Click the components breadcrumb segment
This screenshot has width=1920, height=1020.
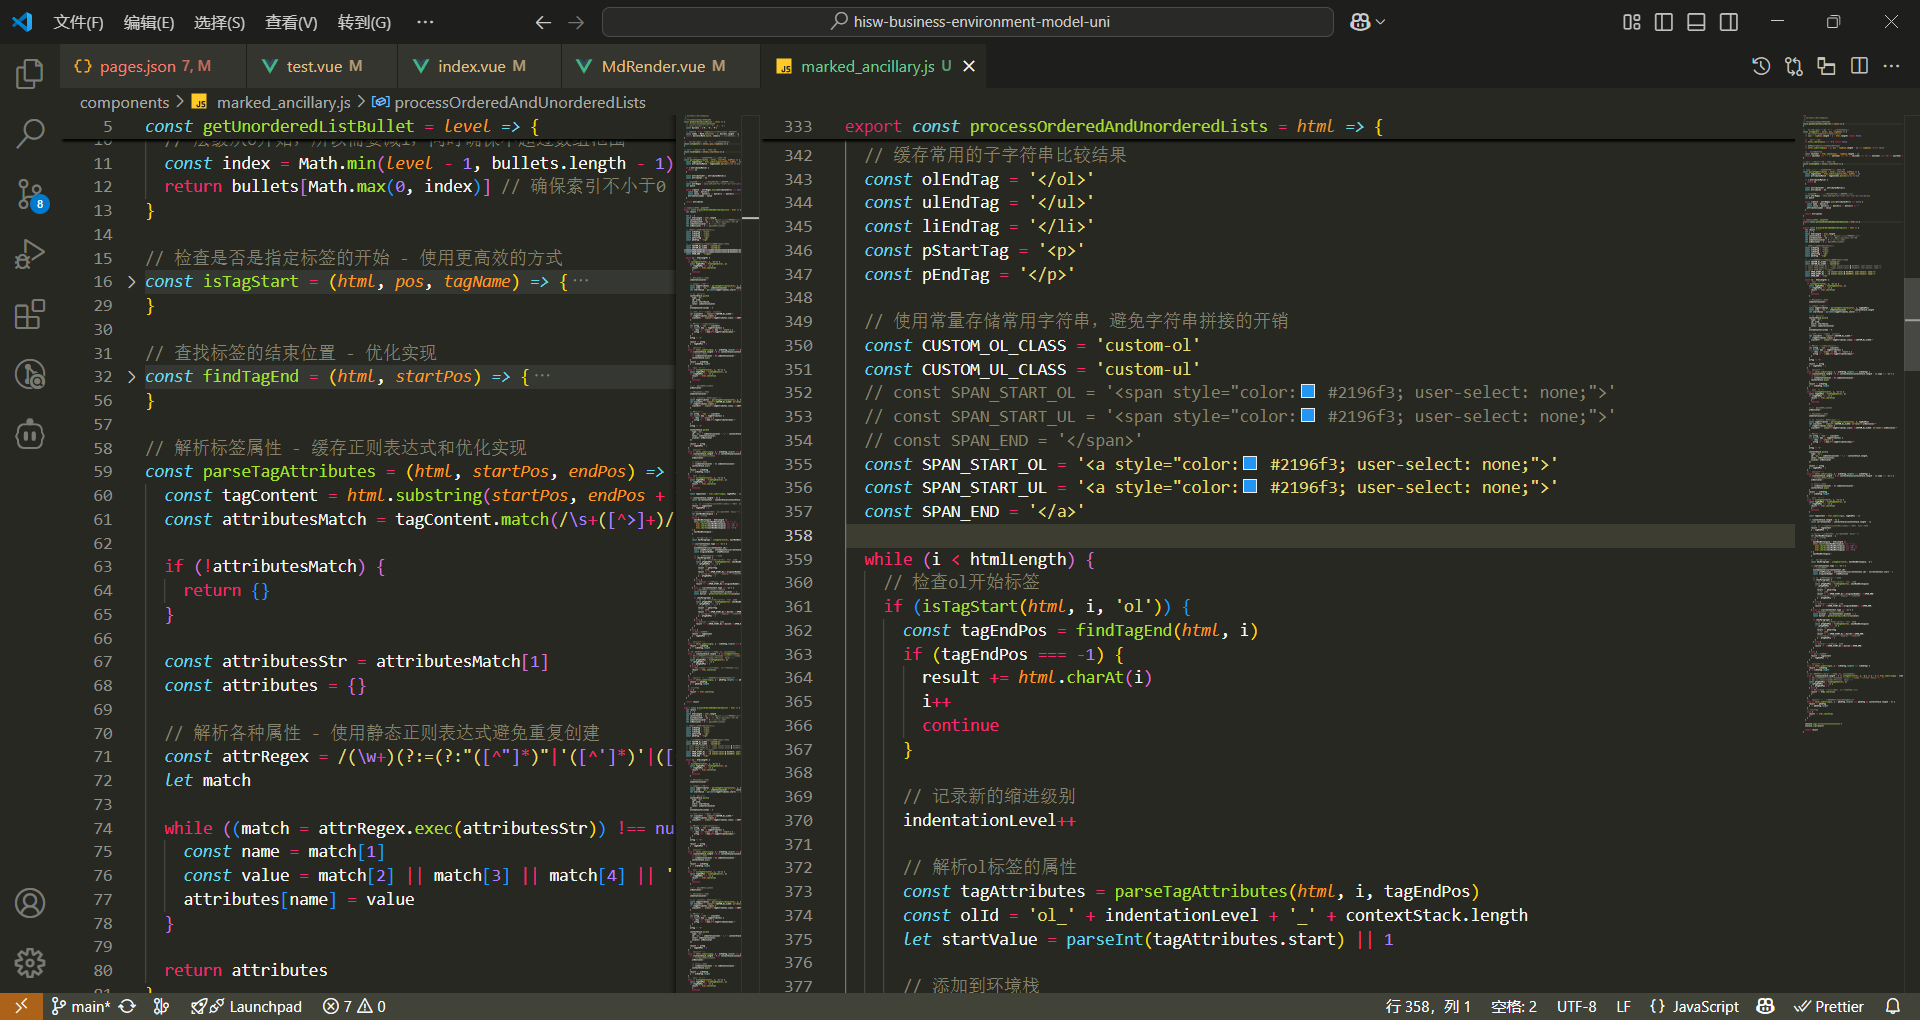click(x=124, y=102)
